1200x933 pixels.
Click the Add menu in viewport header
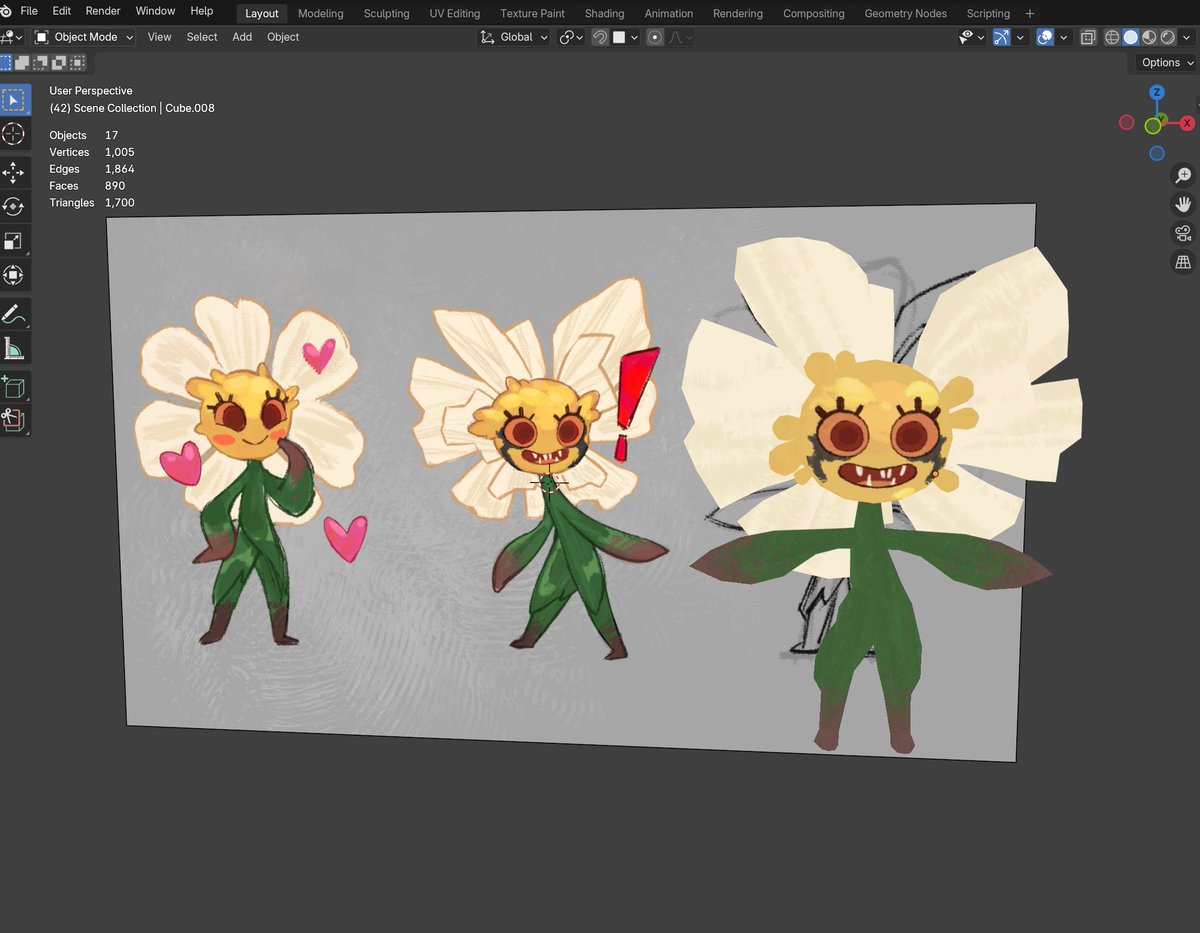click(x=242, y=37)
